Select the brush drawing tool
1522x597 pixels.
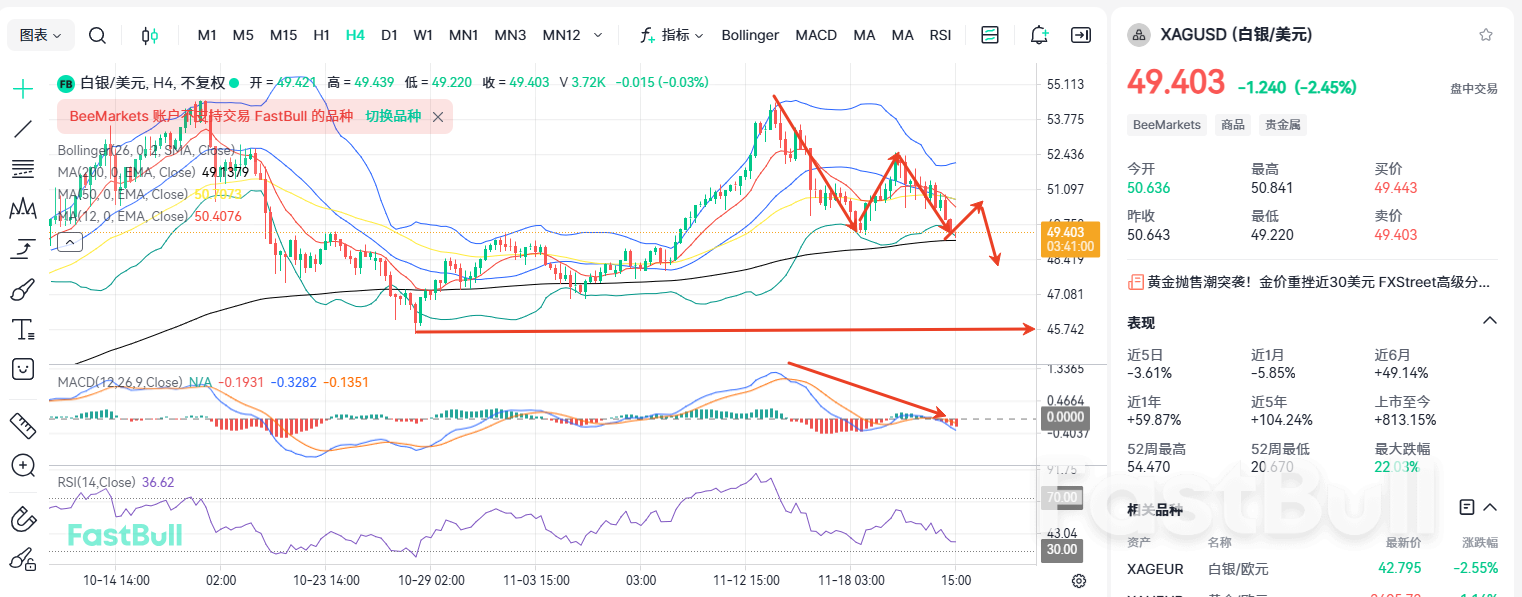22,290
